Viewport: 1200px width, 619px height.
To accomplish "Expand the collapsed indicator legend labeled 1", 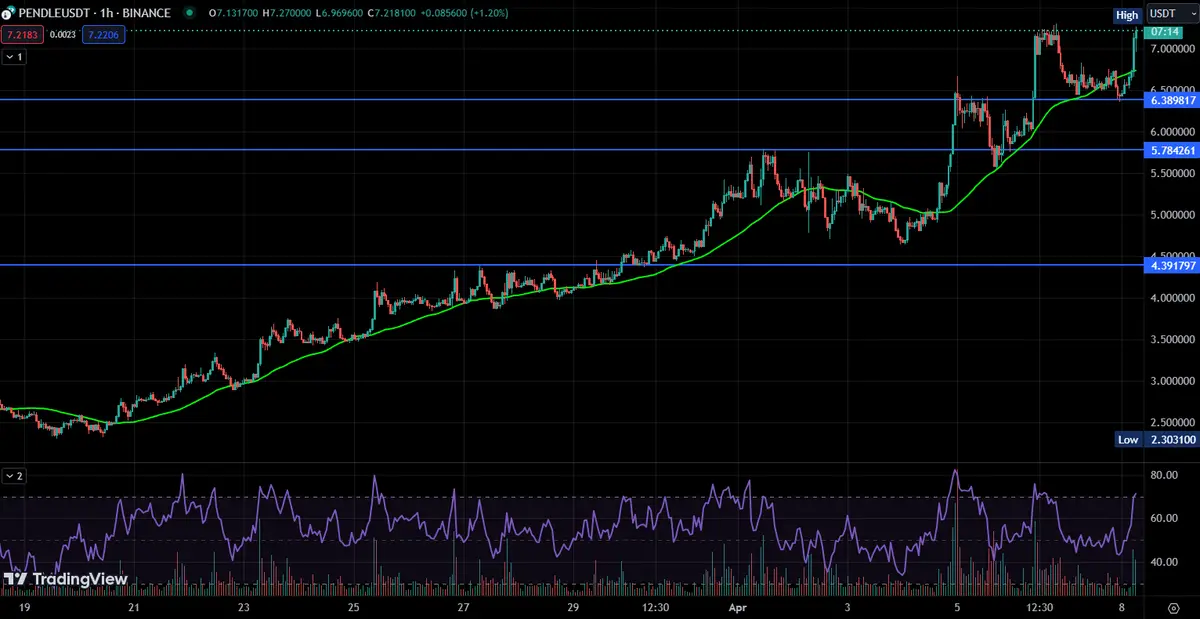I will [14, 57].
